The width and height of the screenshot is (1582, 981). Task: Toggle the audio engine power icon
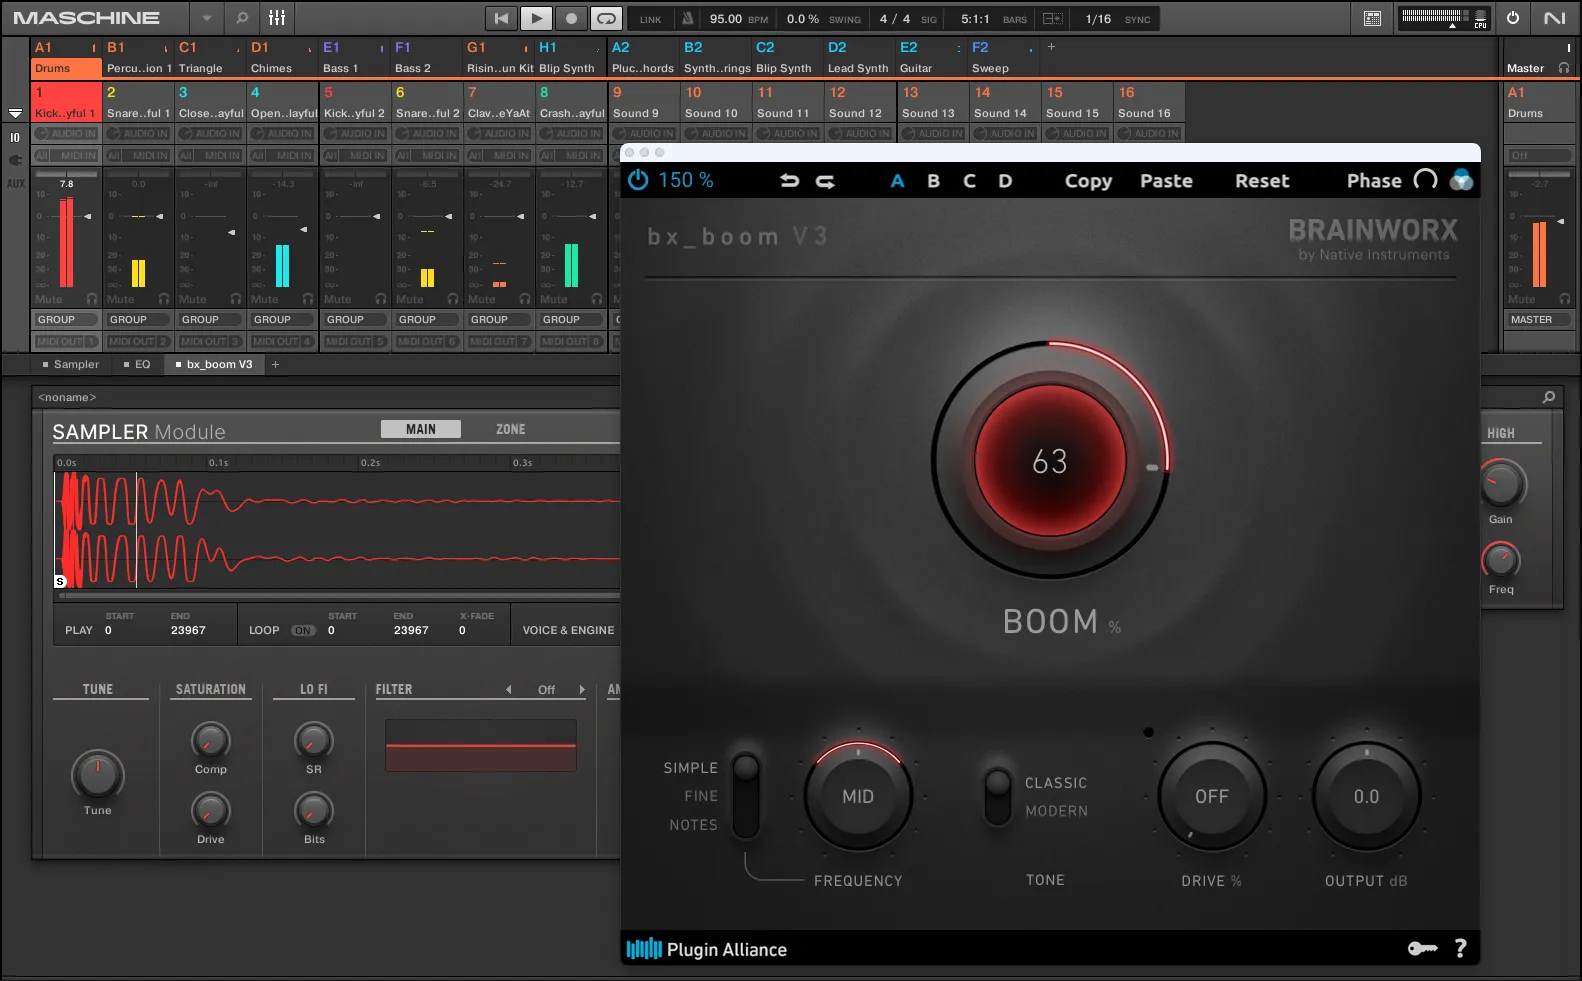(x=1512, y=18)
